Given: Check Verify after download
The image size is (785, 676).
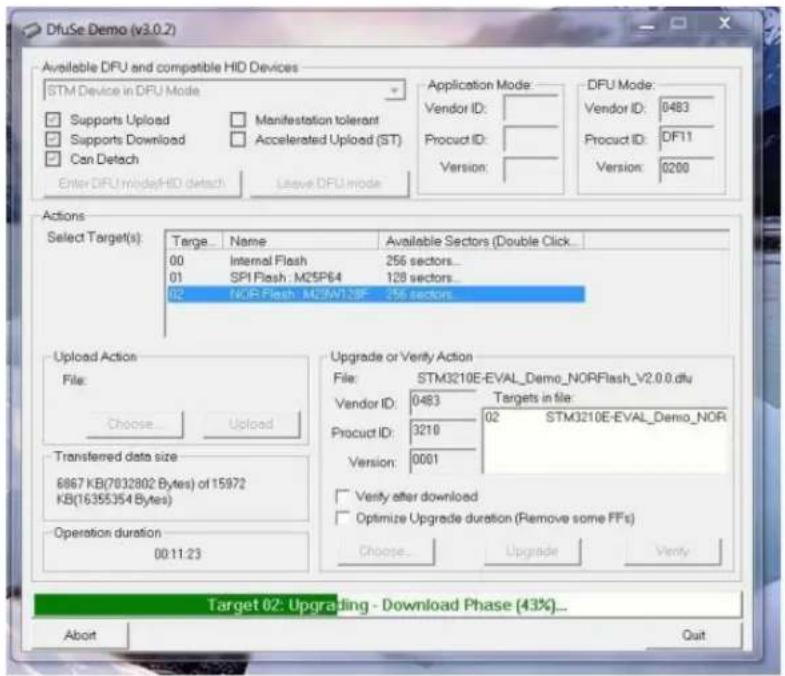Looking at the screenshot, I should coord(342,497).
